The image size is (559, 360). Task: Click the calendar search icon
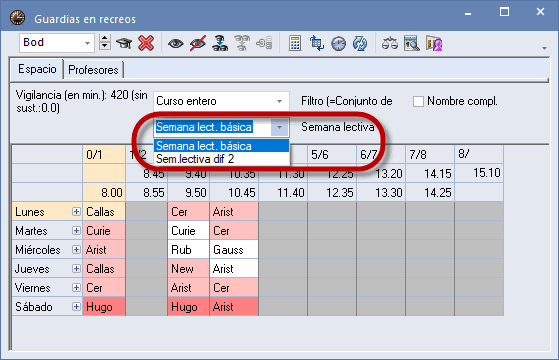point(412,43)
